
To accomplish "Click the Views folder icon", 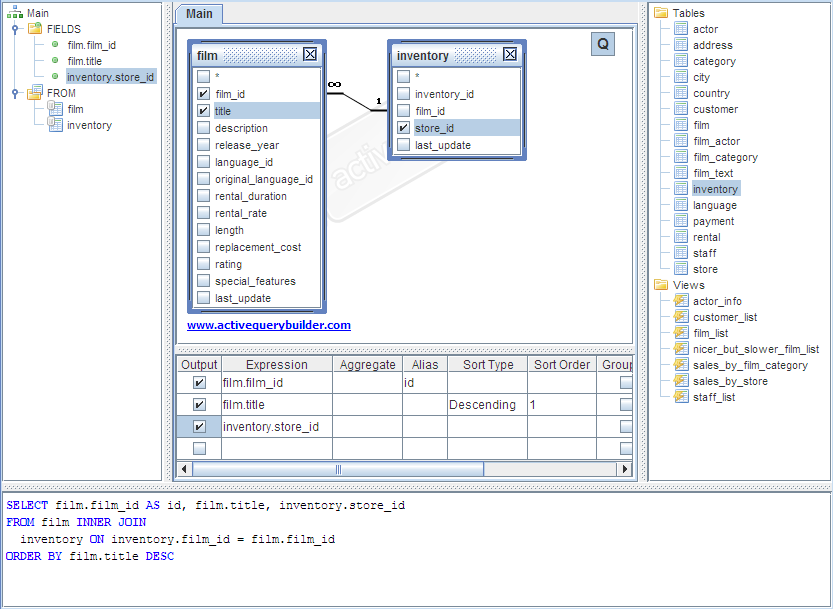I will [x=661, y=285].
